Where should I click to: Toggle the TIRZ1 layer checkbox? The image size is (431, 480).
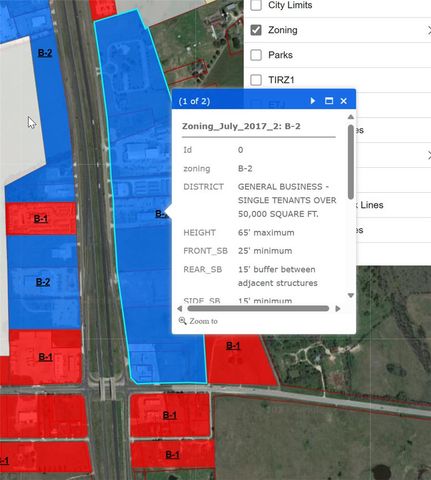click(x=256, y=80)
